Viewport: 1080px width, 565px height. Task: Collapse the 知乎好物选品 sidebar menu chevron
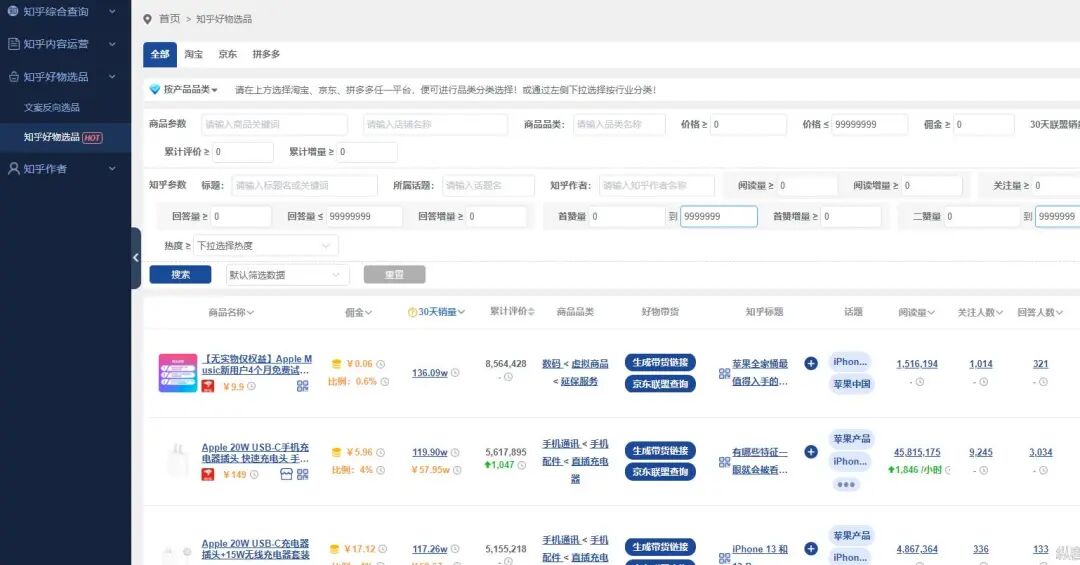(x=112, y=76)
